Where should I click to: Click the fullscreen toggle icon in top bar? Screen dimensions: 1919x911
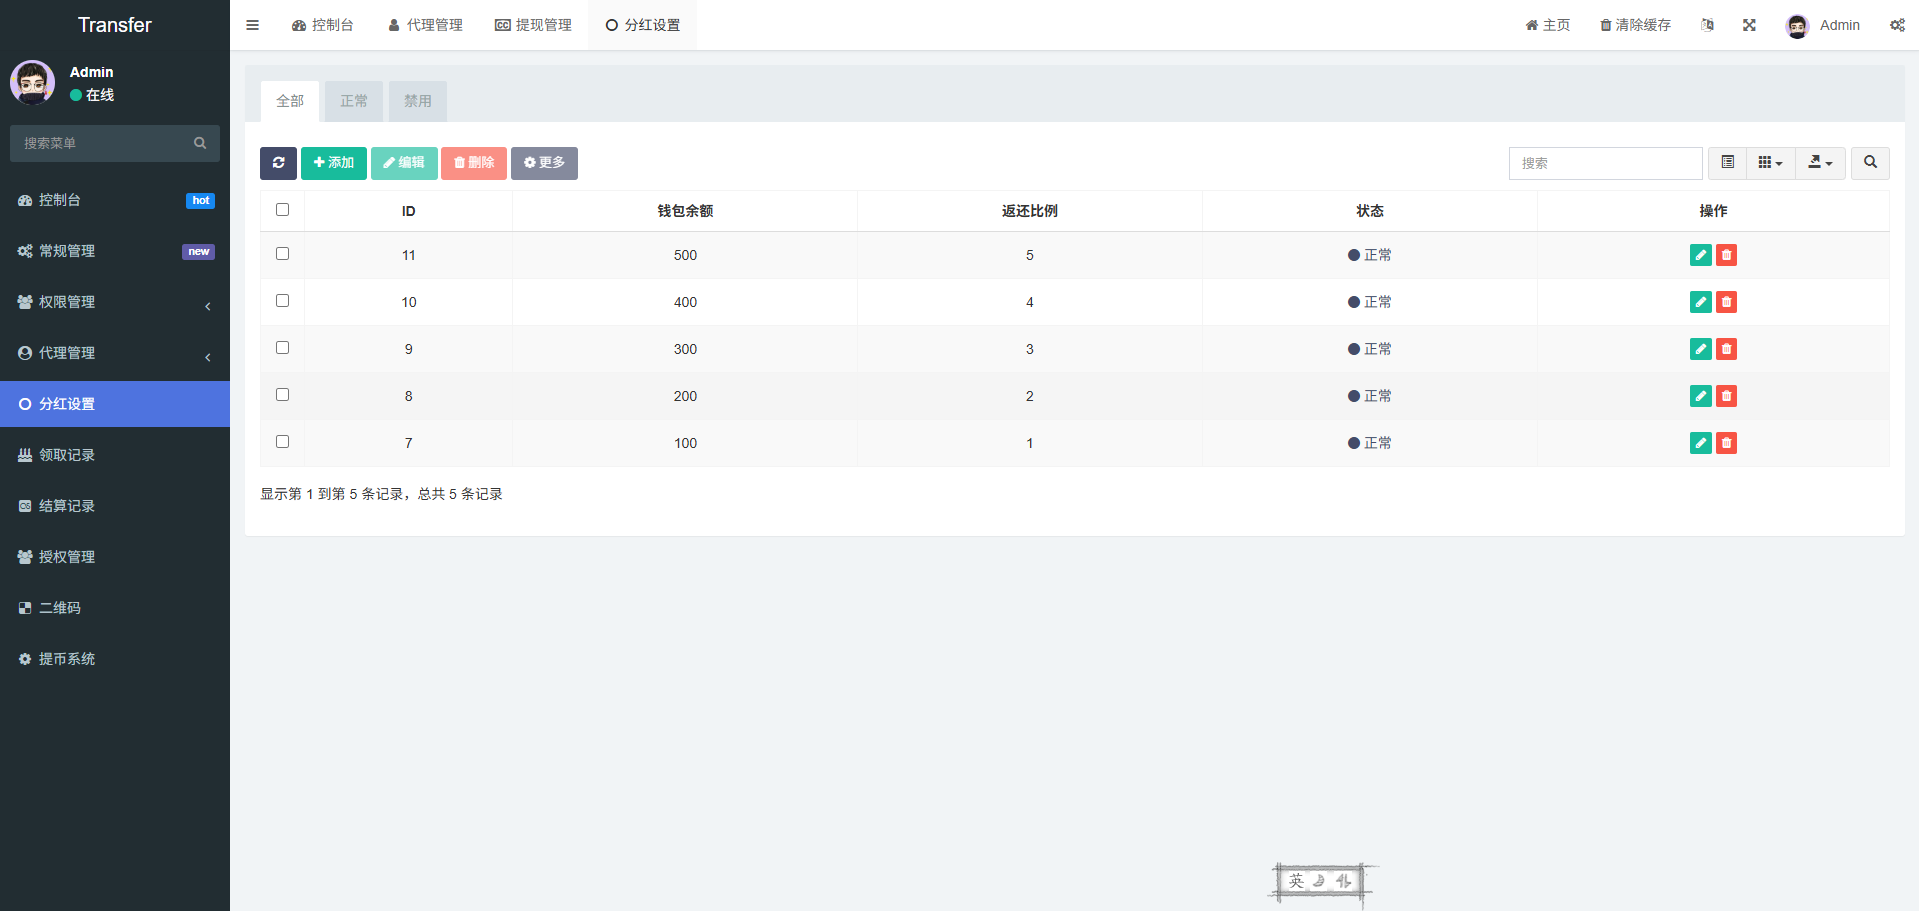1748,25
